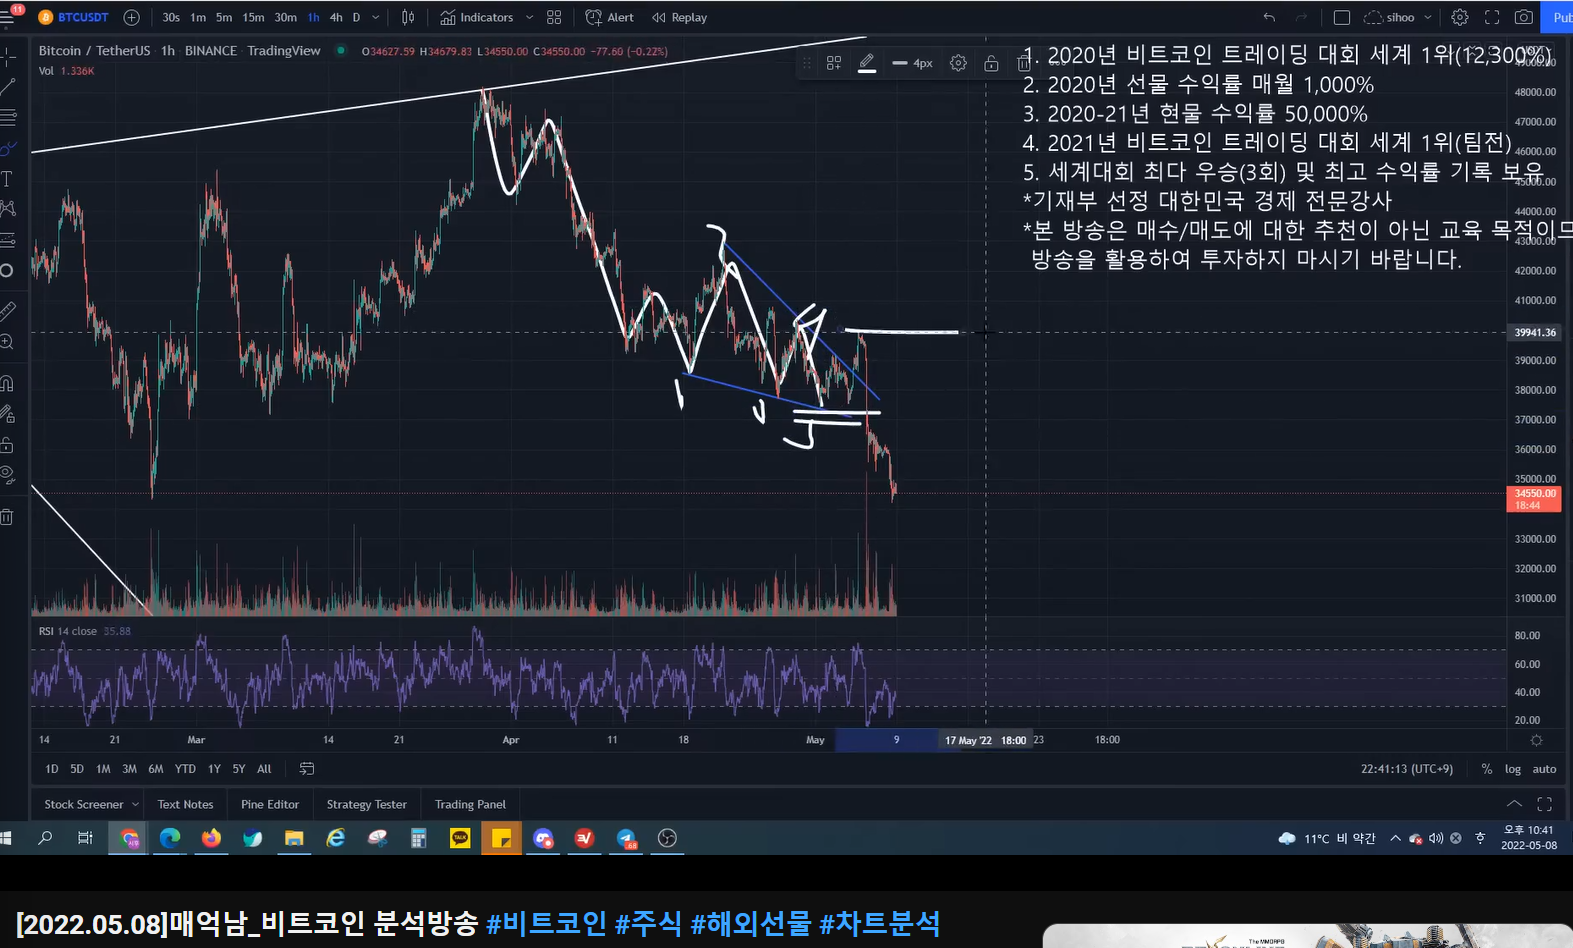The width and height of the screenshot is (1573, 948).
Task: Open the Go to date dialog
Action: coord(307,769)
